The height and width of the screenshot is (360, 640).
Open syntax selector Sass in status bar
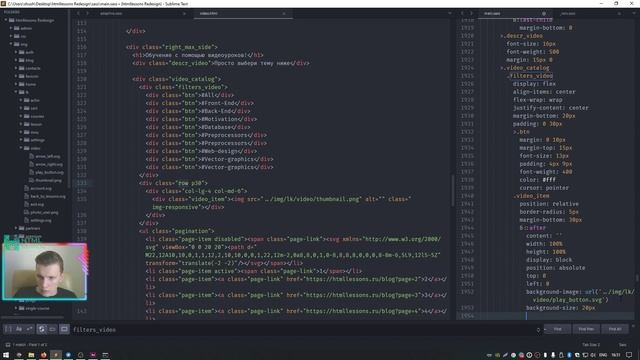coord(622,345)
